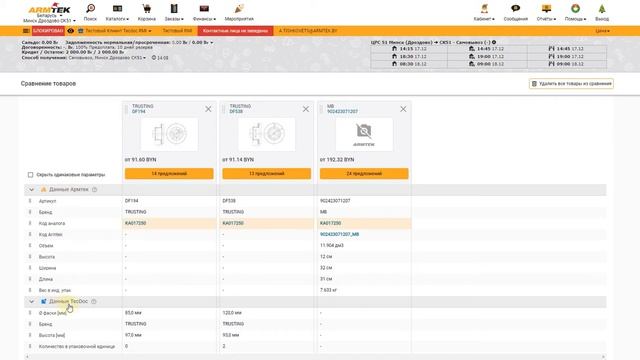The width and height of the screenshot is (640, 360).
Task: Open the DF194 article link
Action: (x=138, y=111)
